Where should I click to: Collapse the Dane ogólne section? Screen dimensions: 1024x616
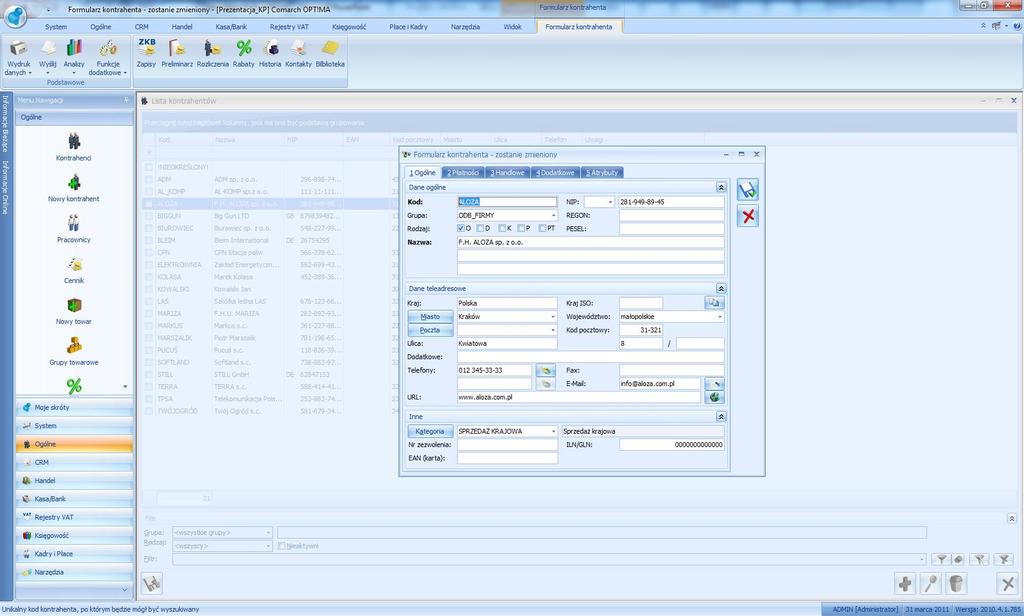[x=721, y=187]
